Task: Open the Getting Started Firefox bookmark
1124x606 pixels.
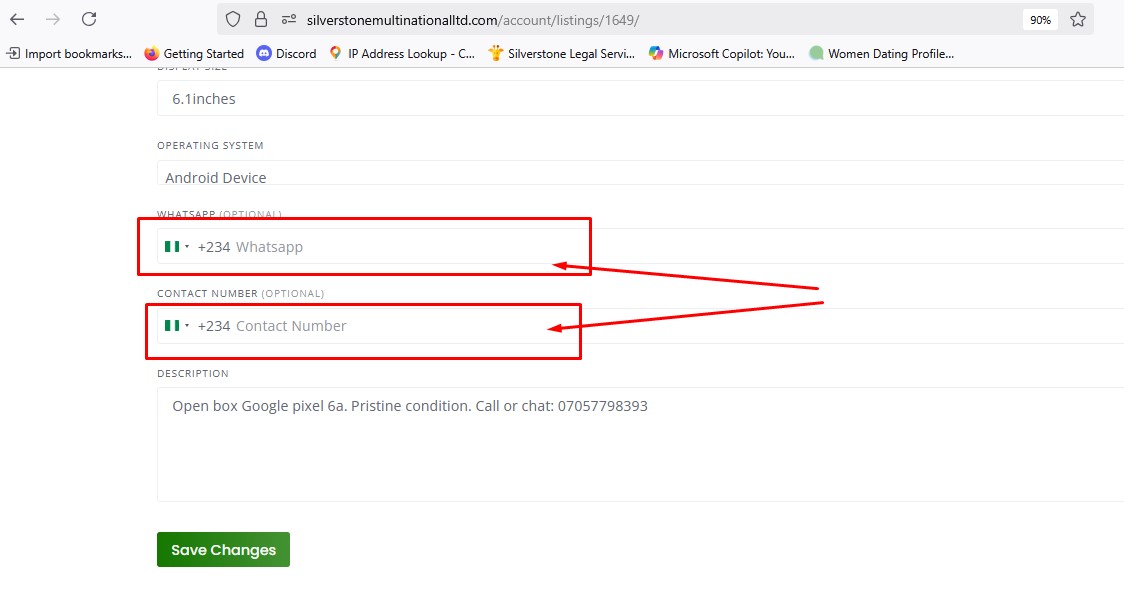Action: 194,54
